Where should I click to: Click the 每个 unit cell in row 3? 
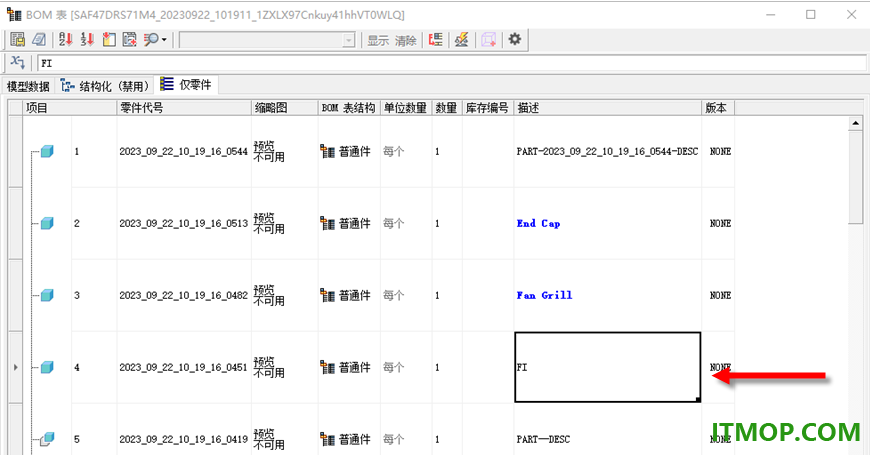point(406,295)
